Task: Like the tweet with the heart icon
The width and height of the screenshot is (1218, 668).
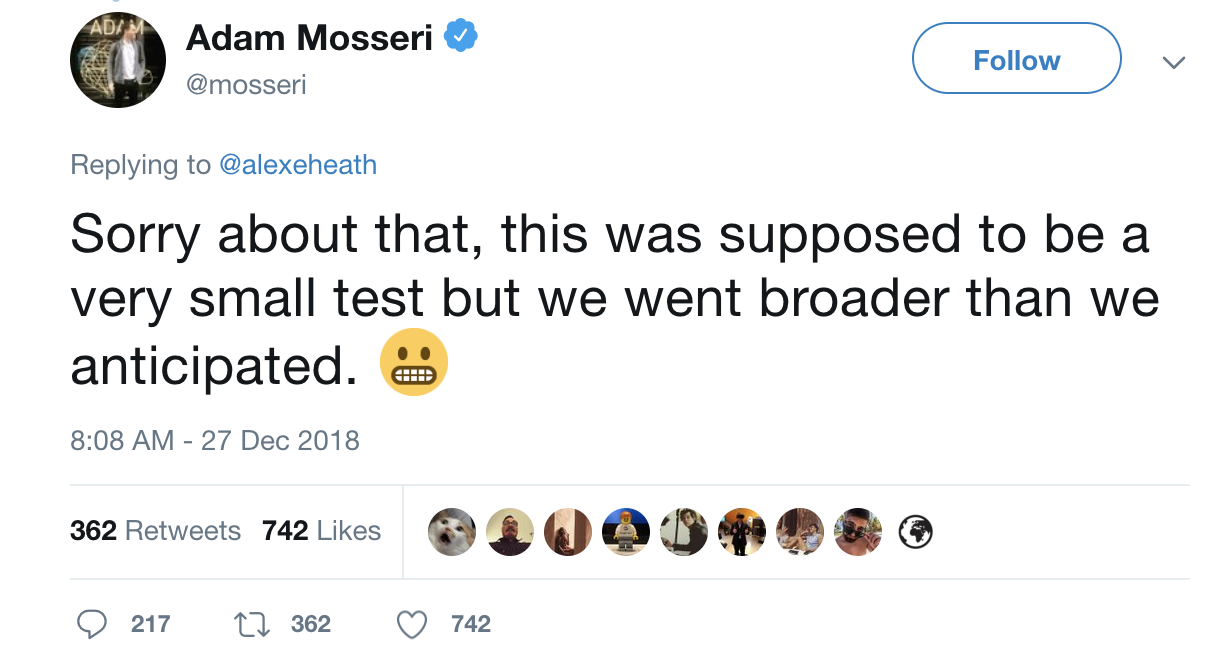Action: (x=412, y=625)
